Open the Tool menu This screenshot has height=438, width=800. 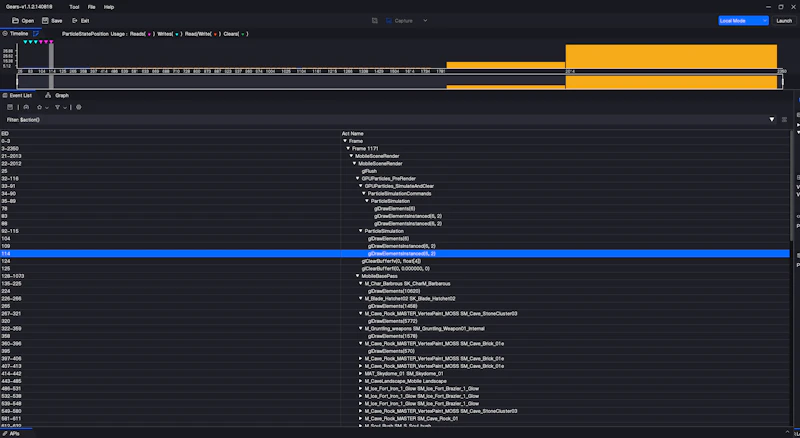74,7
